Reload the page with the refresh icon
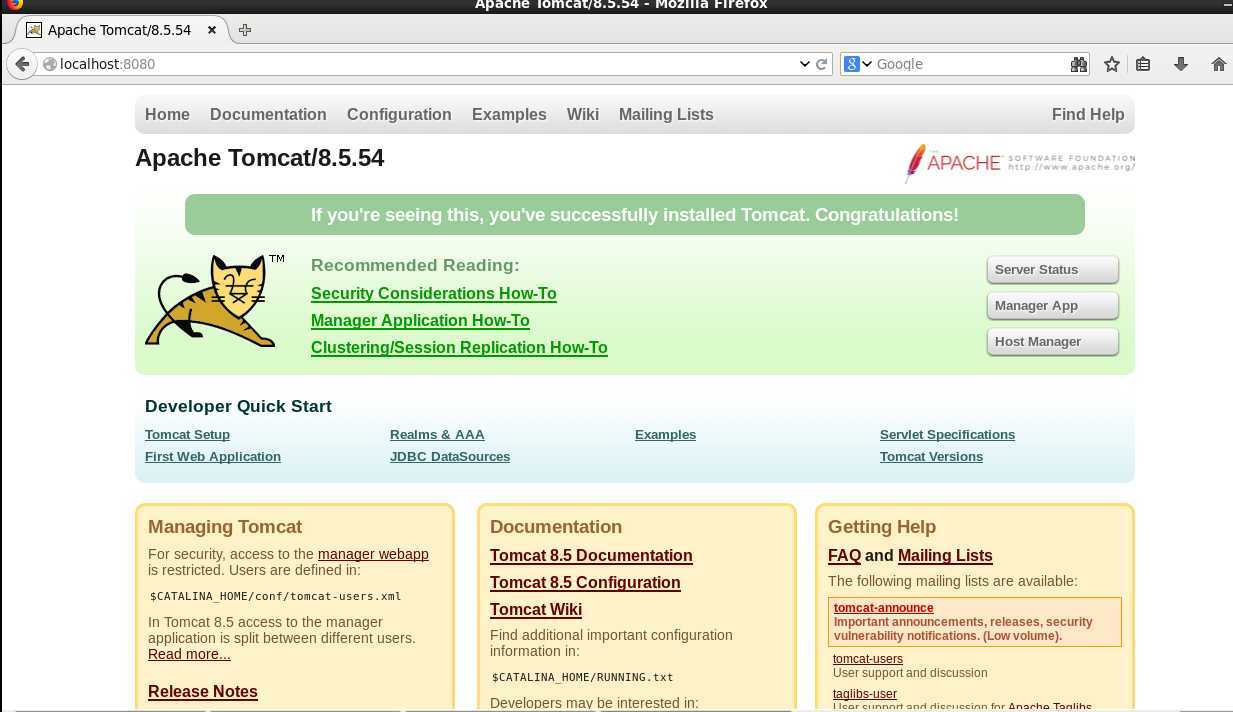1233x712 pixels. click(822, 64)
